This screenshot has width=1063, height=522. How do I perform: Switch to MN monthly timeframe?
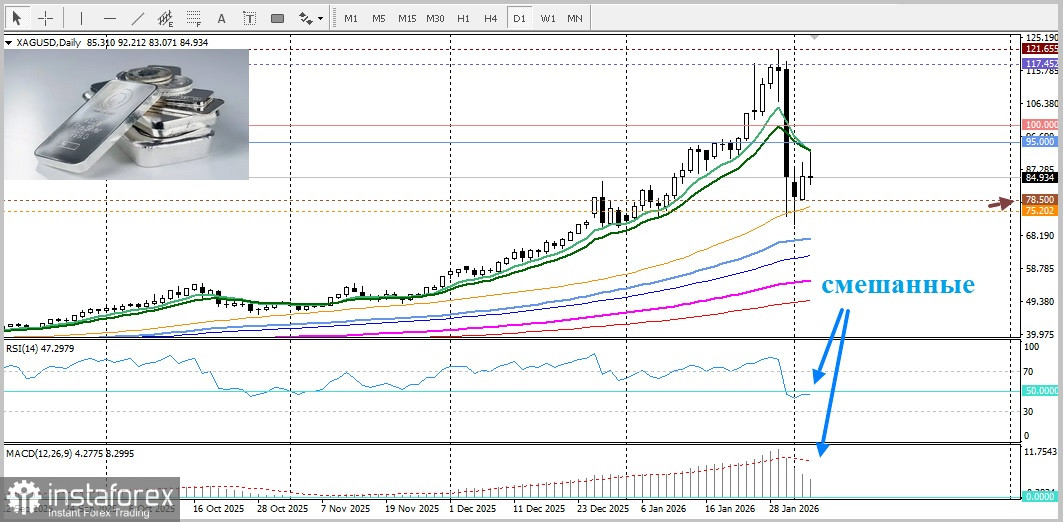coord(575,18)
